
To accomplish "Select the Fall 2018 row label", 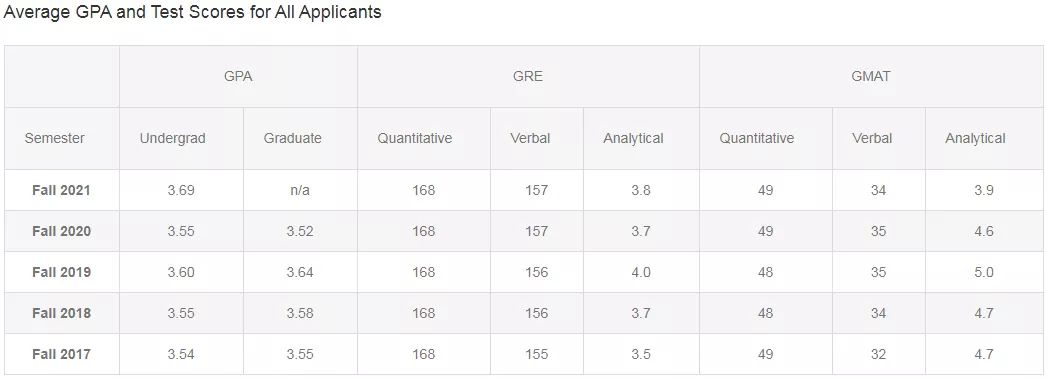I will (x=61, y=313).
